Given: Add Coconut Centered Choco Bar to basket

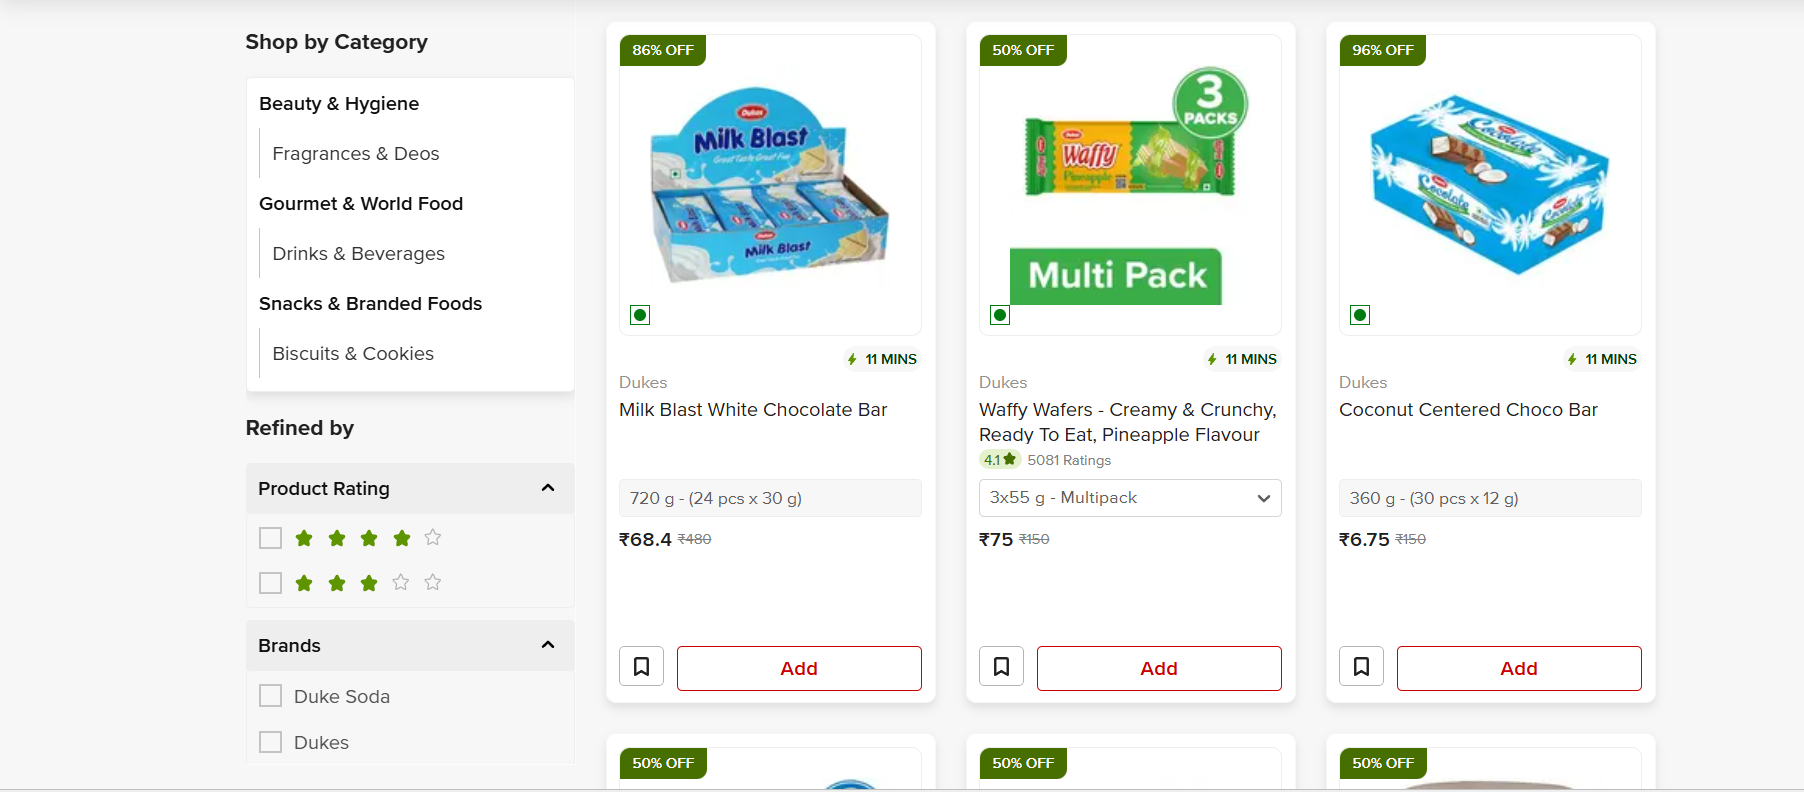Looking at the screenshot, I should (x=1519, y=668).
